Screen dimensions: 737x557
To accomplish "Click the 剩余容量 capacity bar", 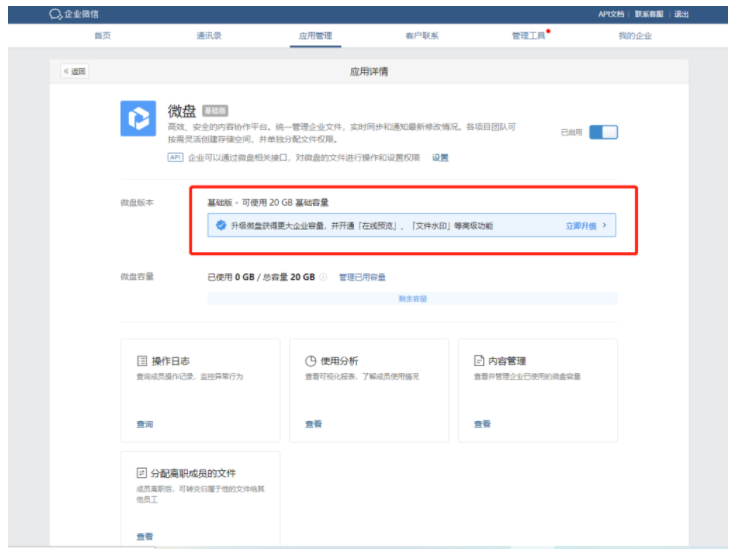I will click(x=413, y=298).
